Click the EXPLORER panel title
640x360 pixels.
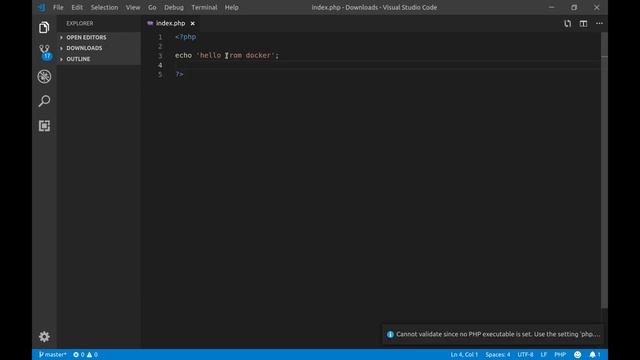tap(80, 23)
